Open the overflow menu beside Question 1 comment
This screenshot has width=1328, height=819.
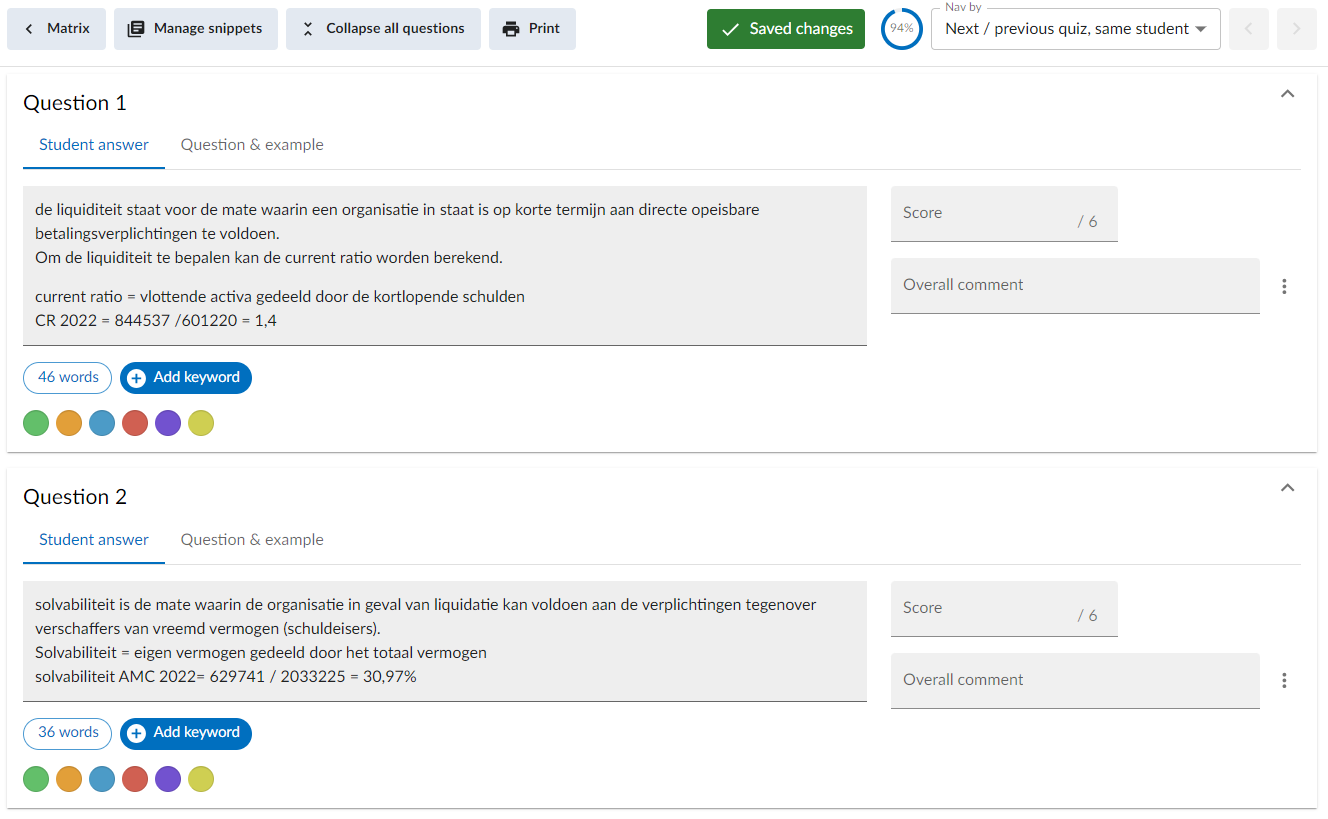click(x=1284, y=286)
